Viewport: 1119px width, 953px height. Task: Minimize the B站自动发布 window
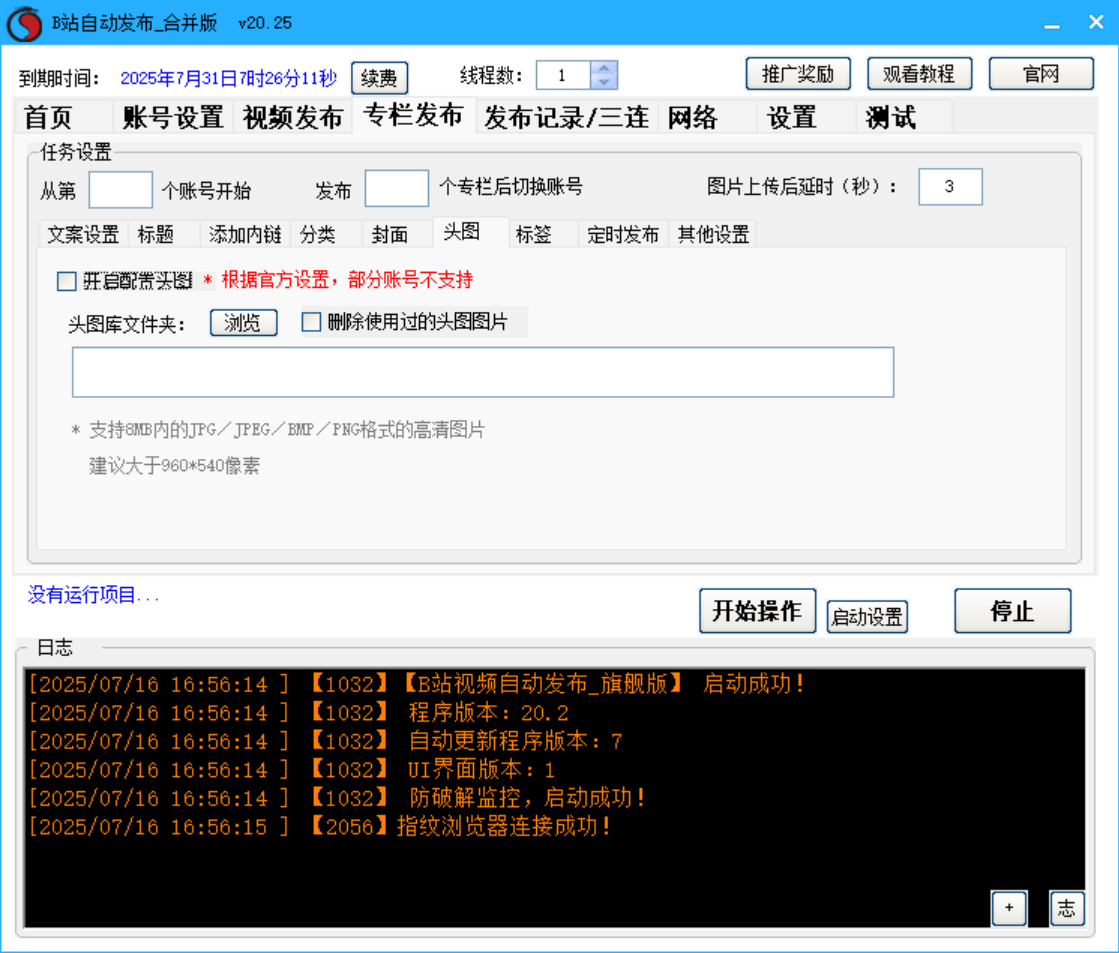1051,24
